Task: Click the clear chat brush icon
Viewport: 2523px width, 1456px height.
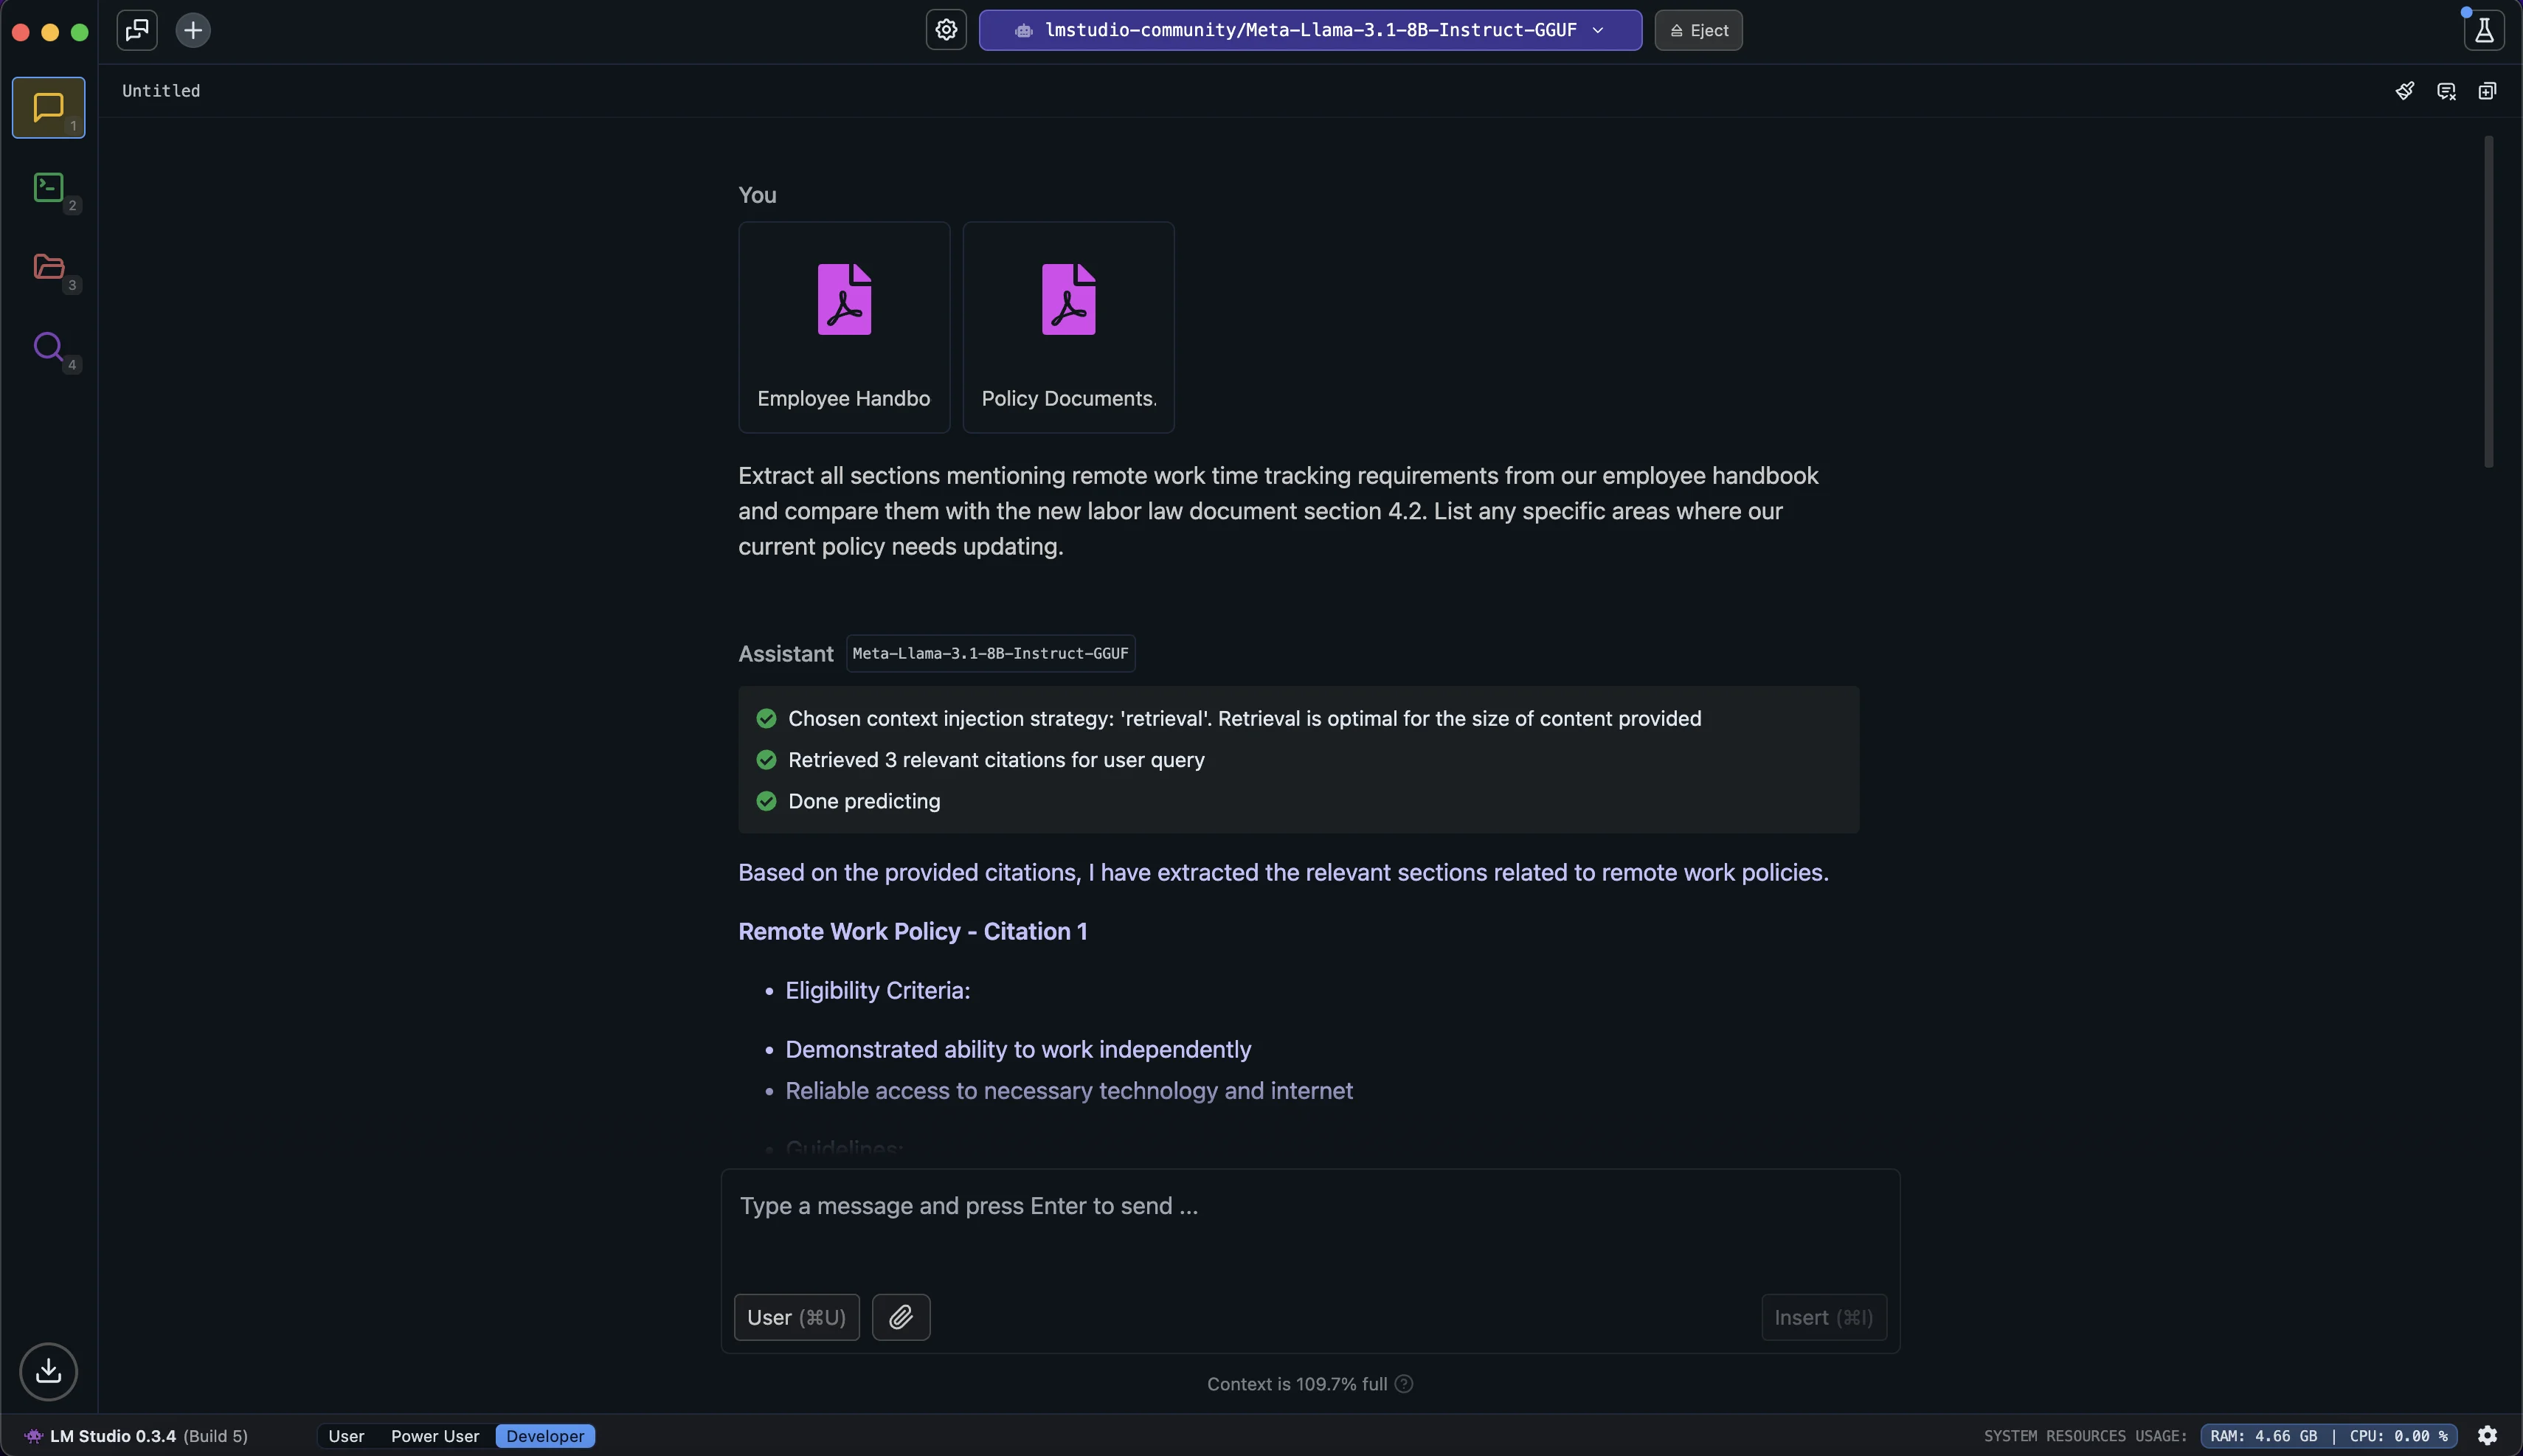Action: (2405, 91)
